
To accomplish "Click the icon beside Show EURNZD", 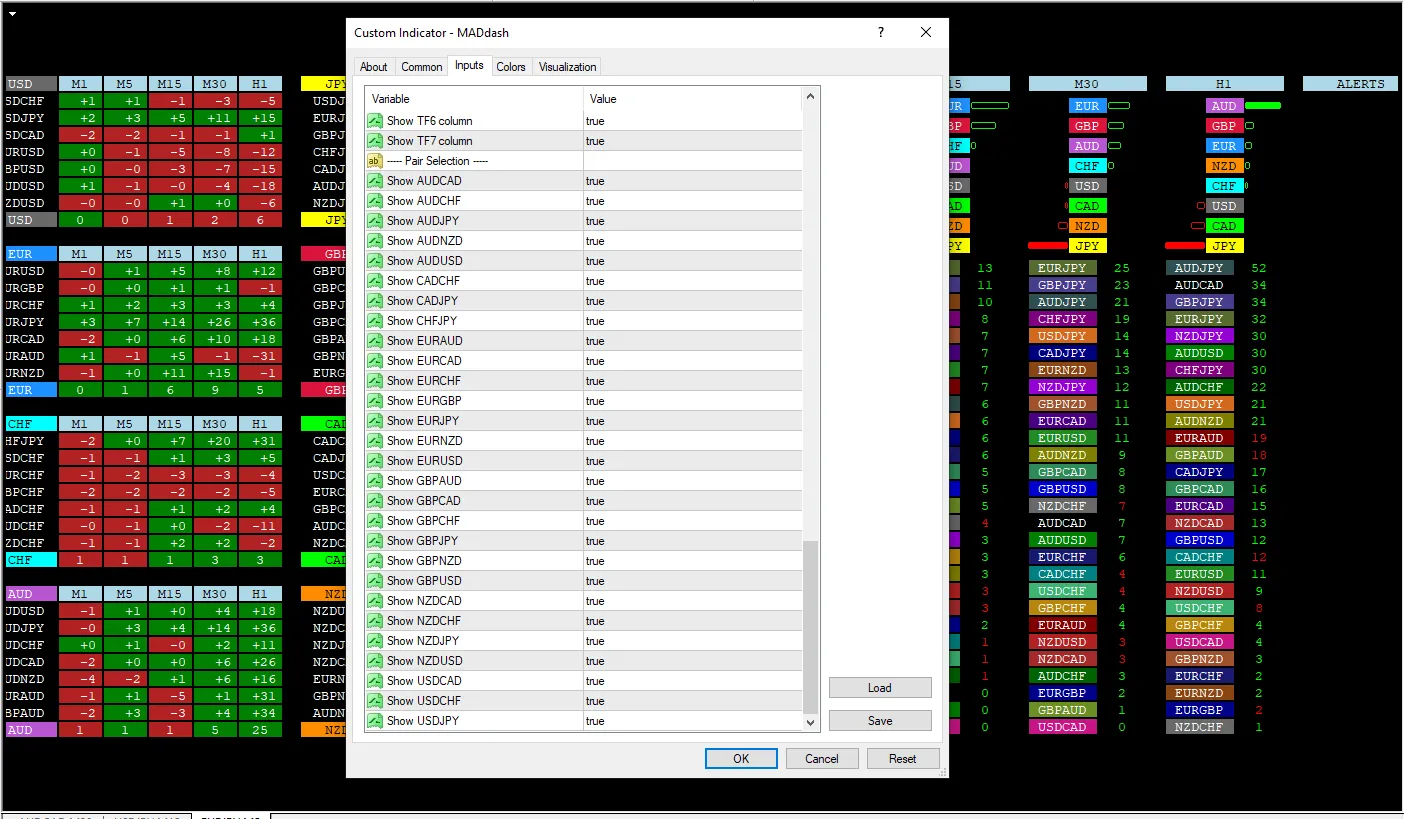I will pos(375,441).
